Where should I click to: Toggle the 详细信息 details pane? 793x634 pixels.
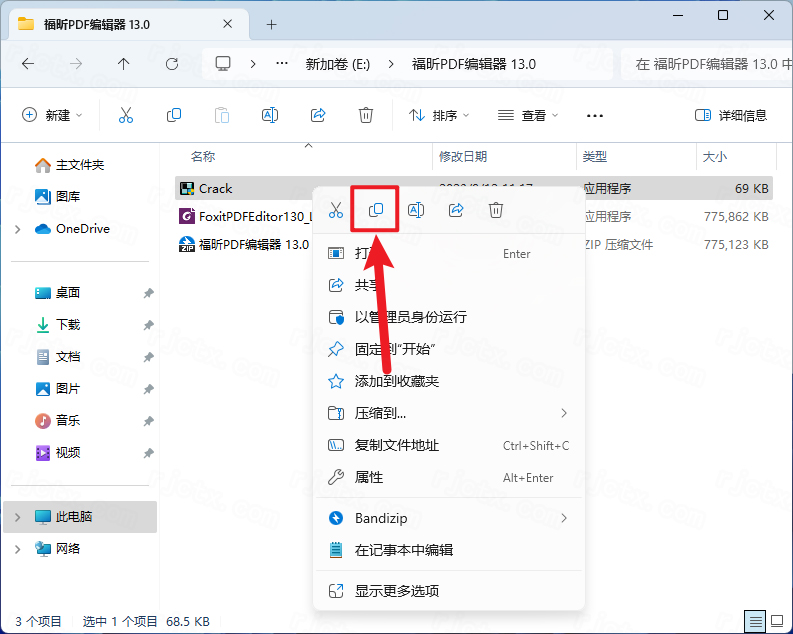tap(731, 115)
